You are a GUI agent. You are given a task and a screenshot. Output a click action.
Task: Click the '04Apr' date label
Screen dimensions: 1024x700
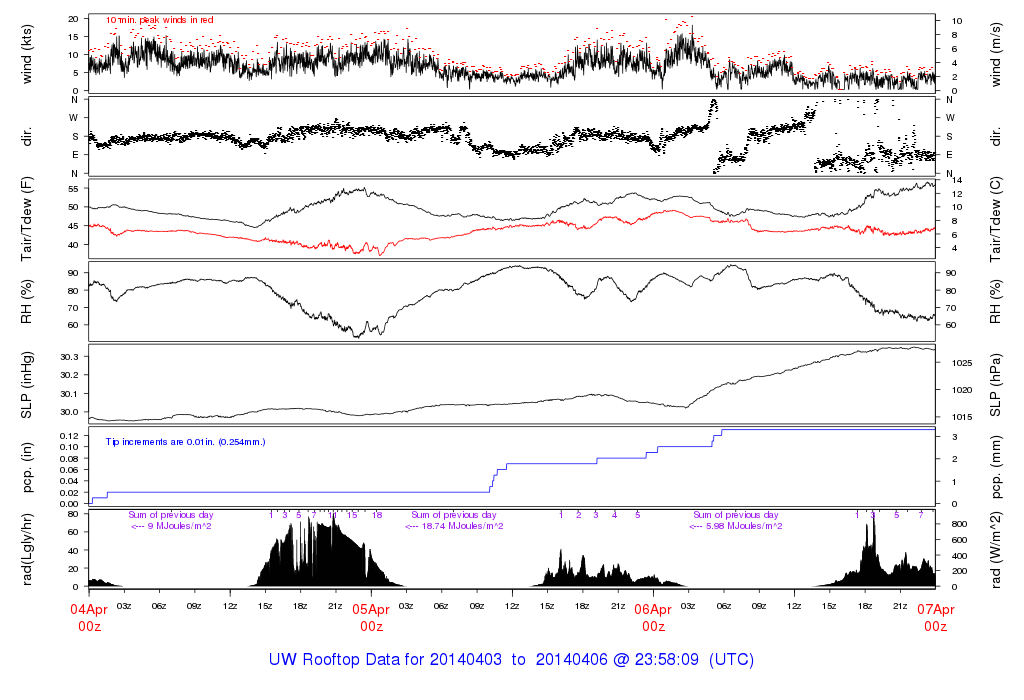pos(89,610)
